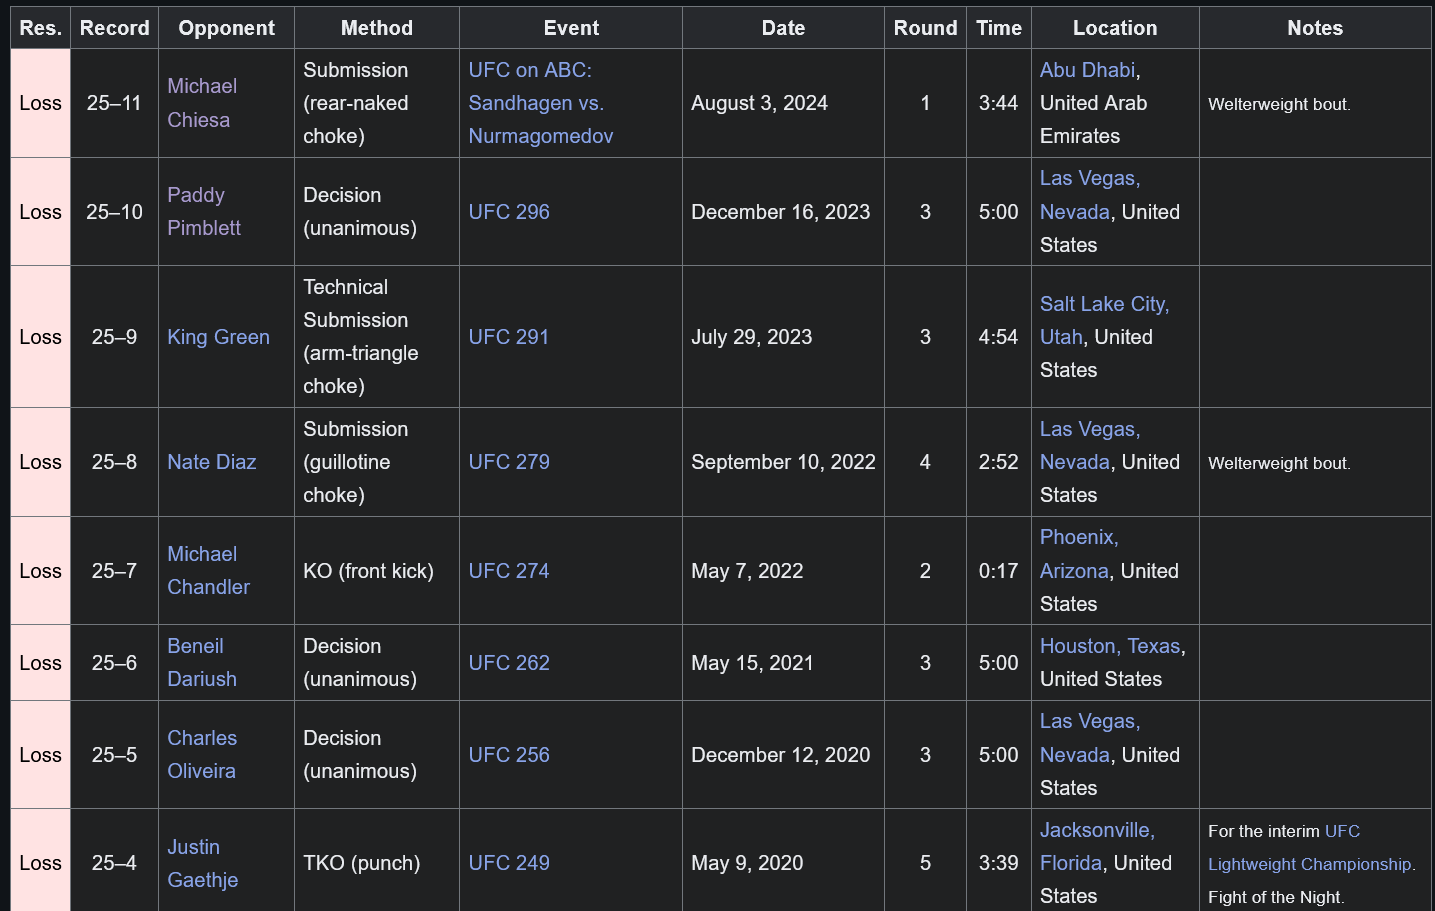The height and width of the screenshot is (911, 1435).
Task: Open UFC on ABC: Sandhagen vs. Nurmagomedov event
Action: tap(540, 103)
